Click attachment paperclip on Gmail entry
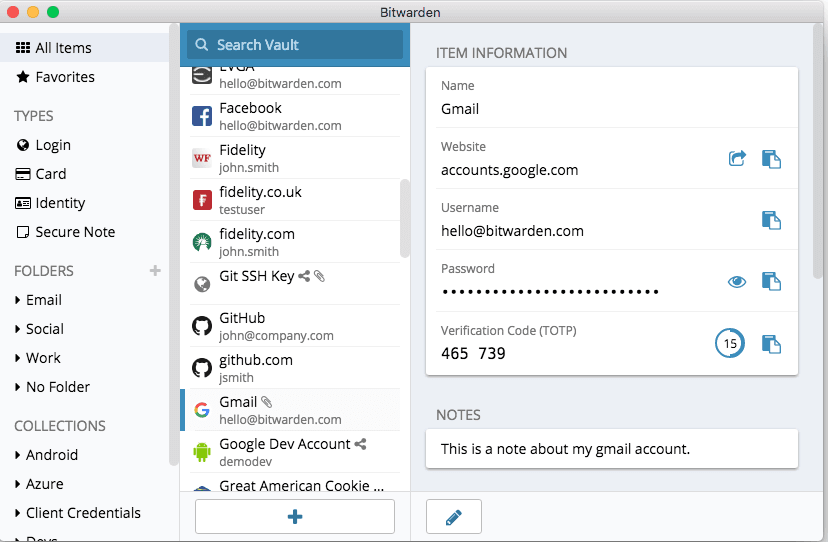The image size is (828, 542). pos(267,402)
